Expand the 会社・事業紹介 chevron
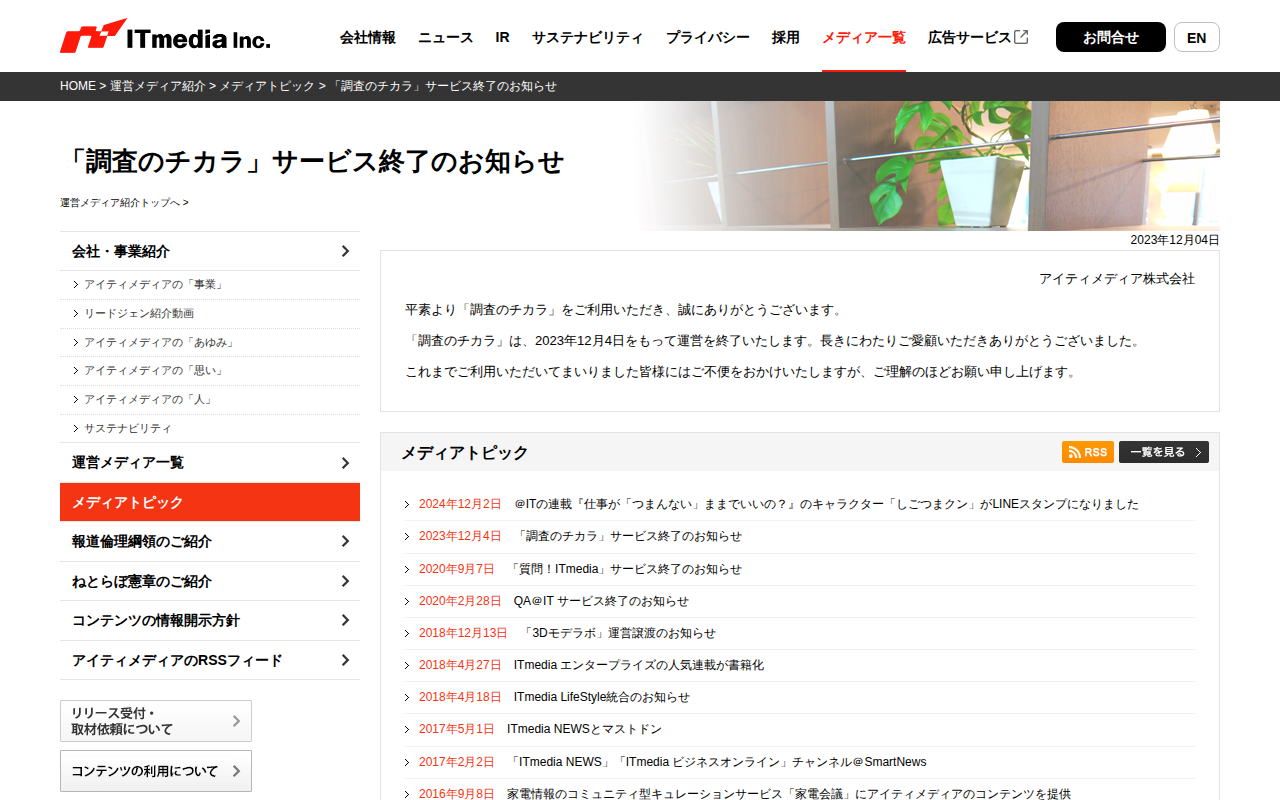This screenshot has width=1280, height=800. [x=345, y=251]
